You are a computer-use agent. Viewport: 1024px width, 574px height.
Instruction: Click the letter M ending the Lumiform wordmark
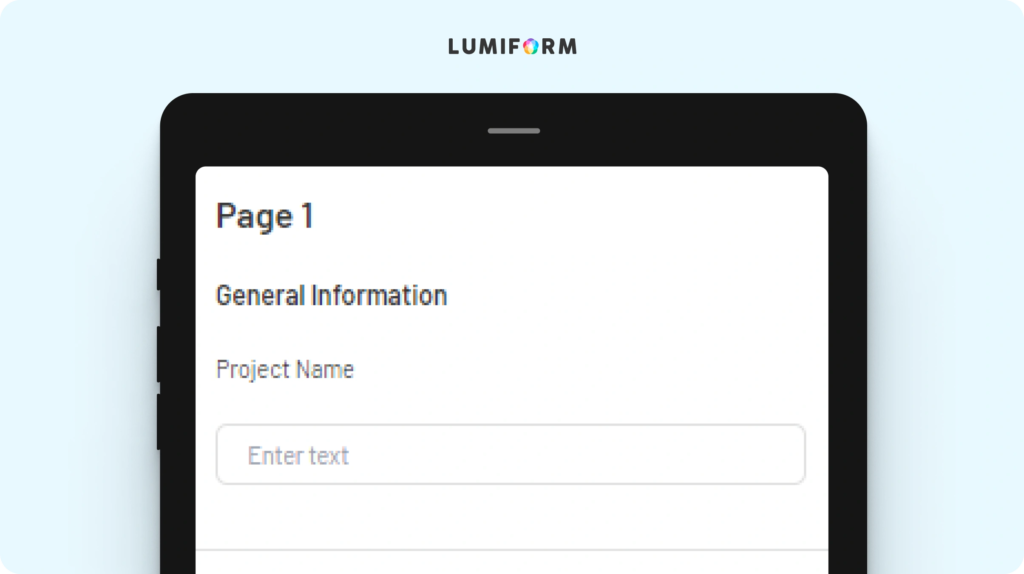(x=568, y=46)
